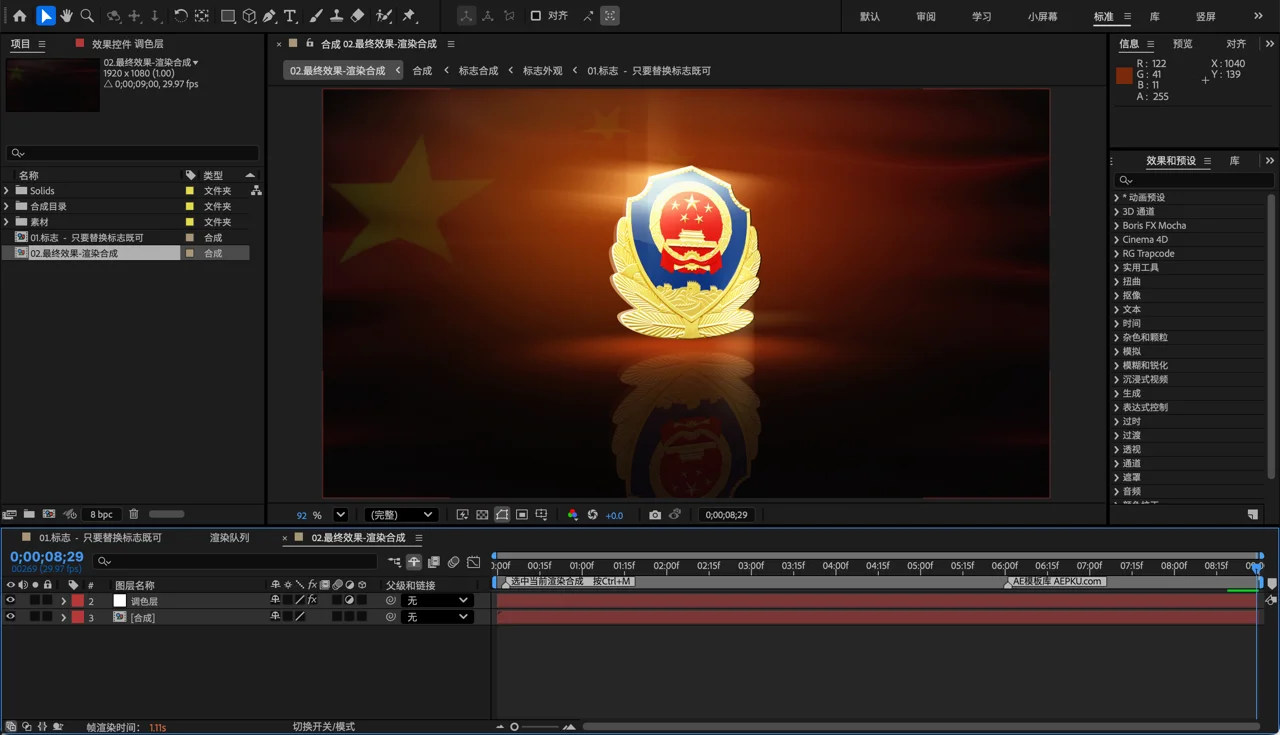
Task: Select the Brush tool
Action: coord(316,16)
